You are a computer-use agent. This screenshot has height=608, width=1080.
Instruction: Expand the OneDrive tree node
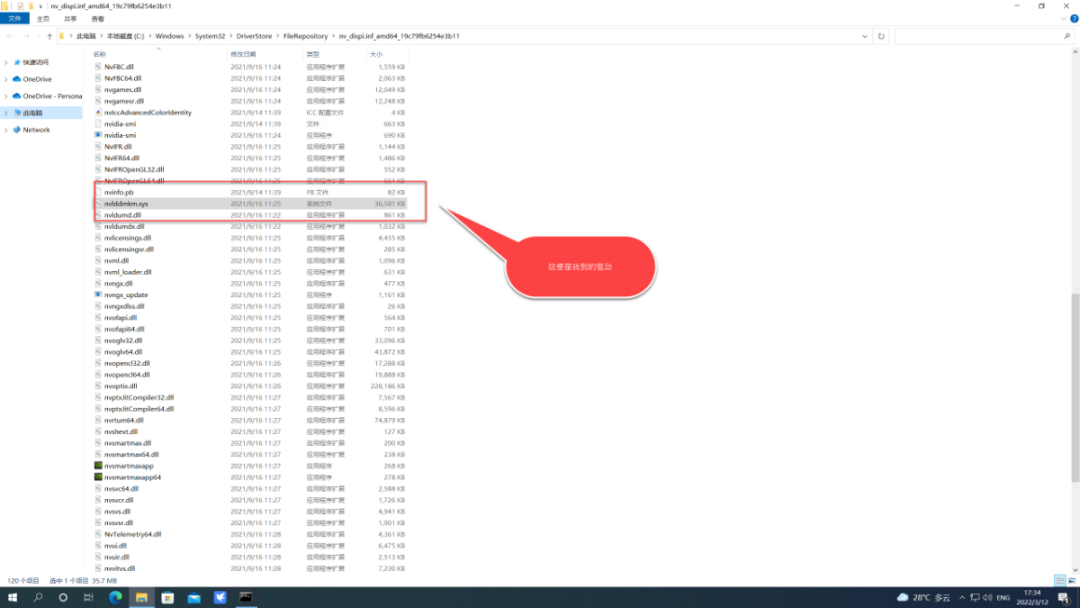pyautogui.click(x=6, y=79)
